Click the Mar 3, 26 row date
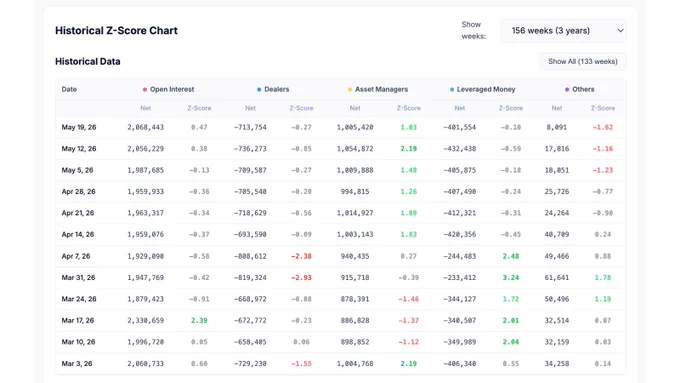680x383 pixels. pyautogui.click(x=77, y=363)
